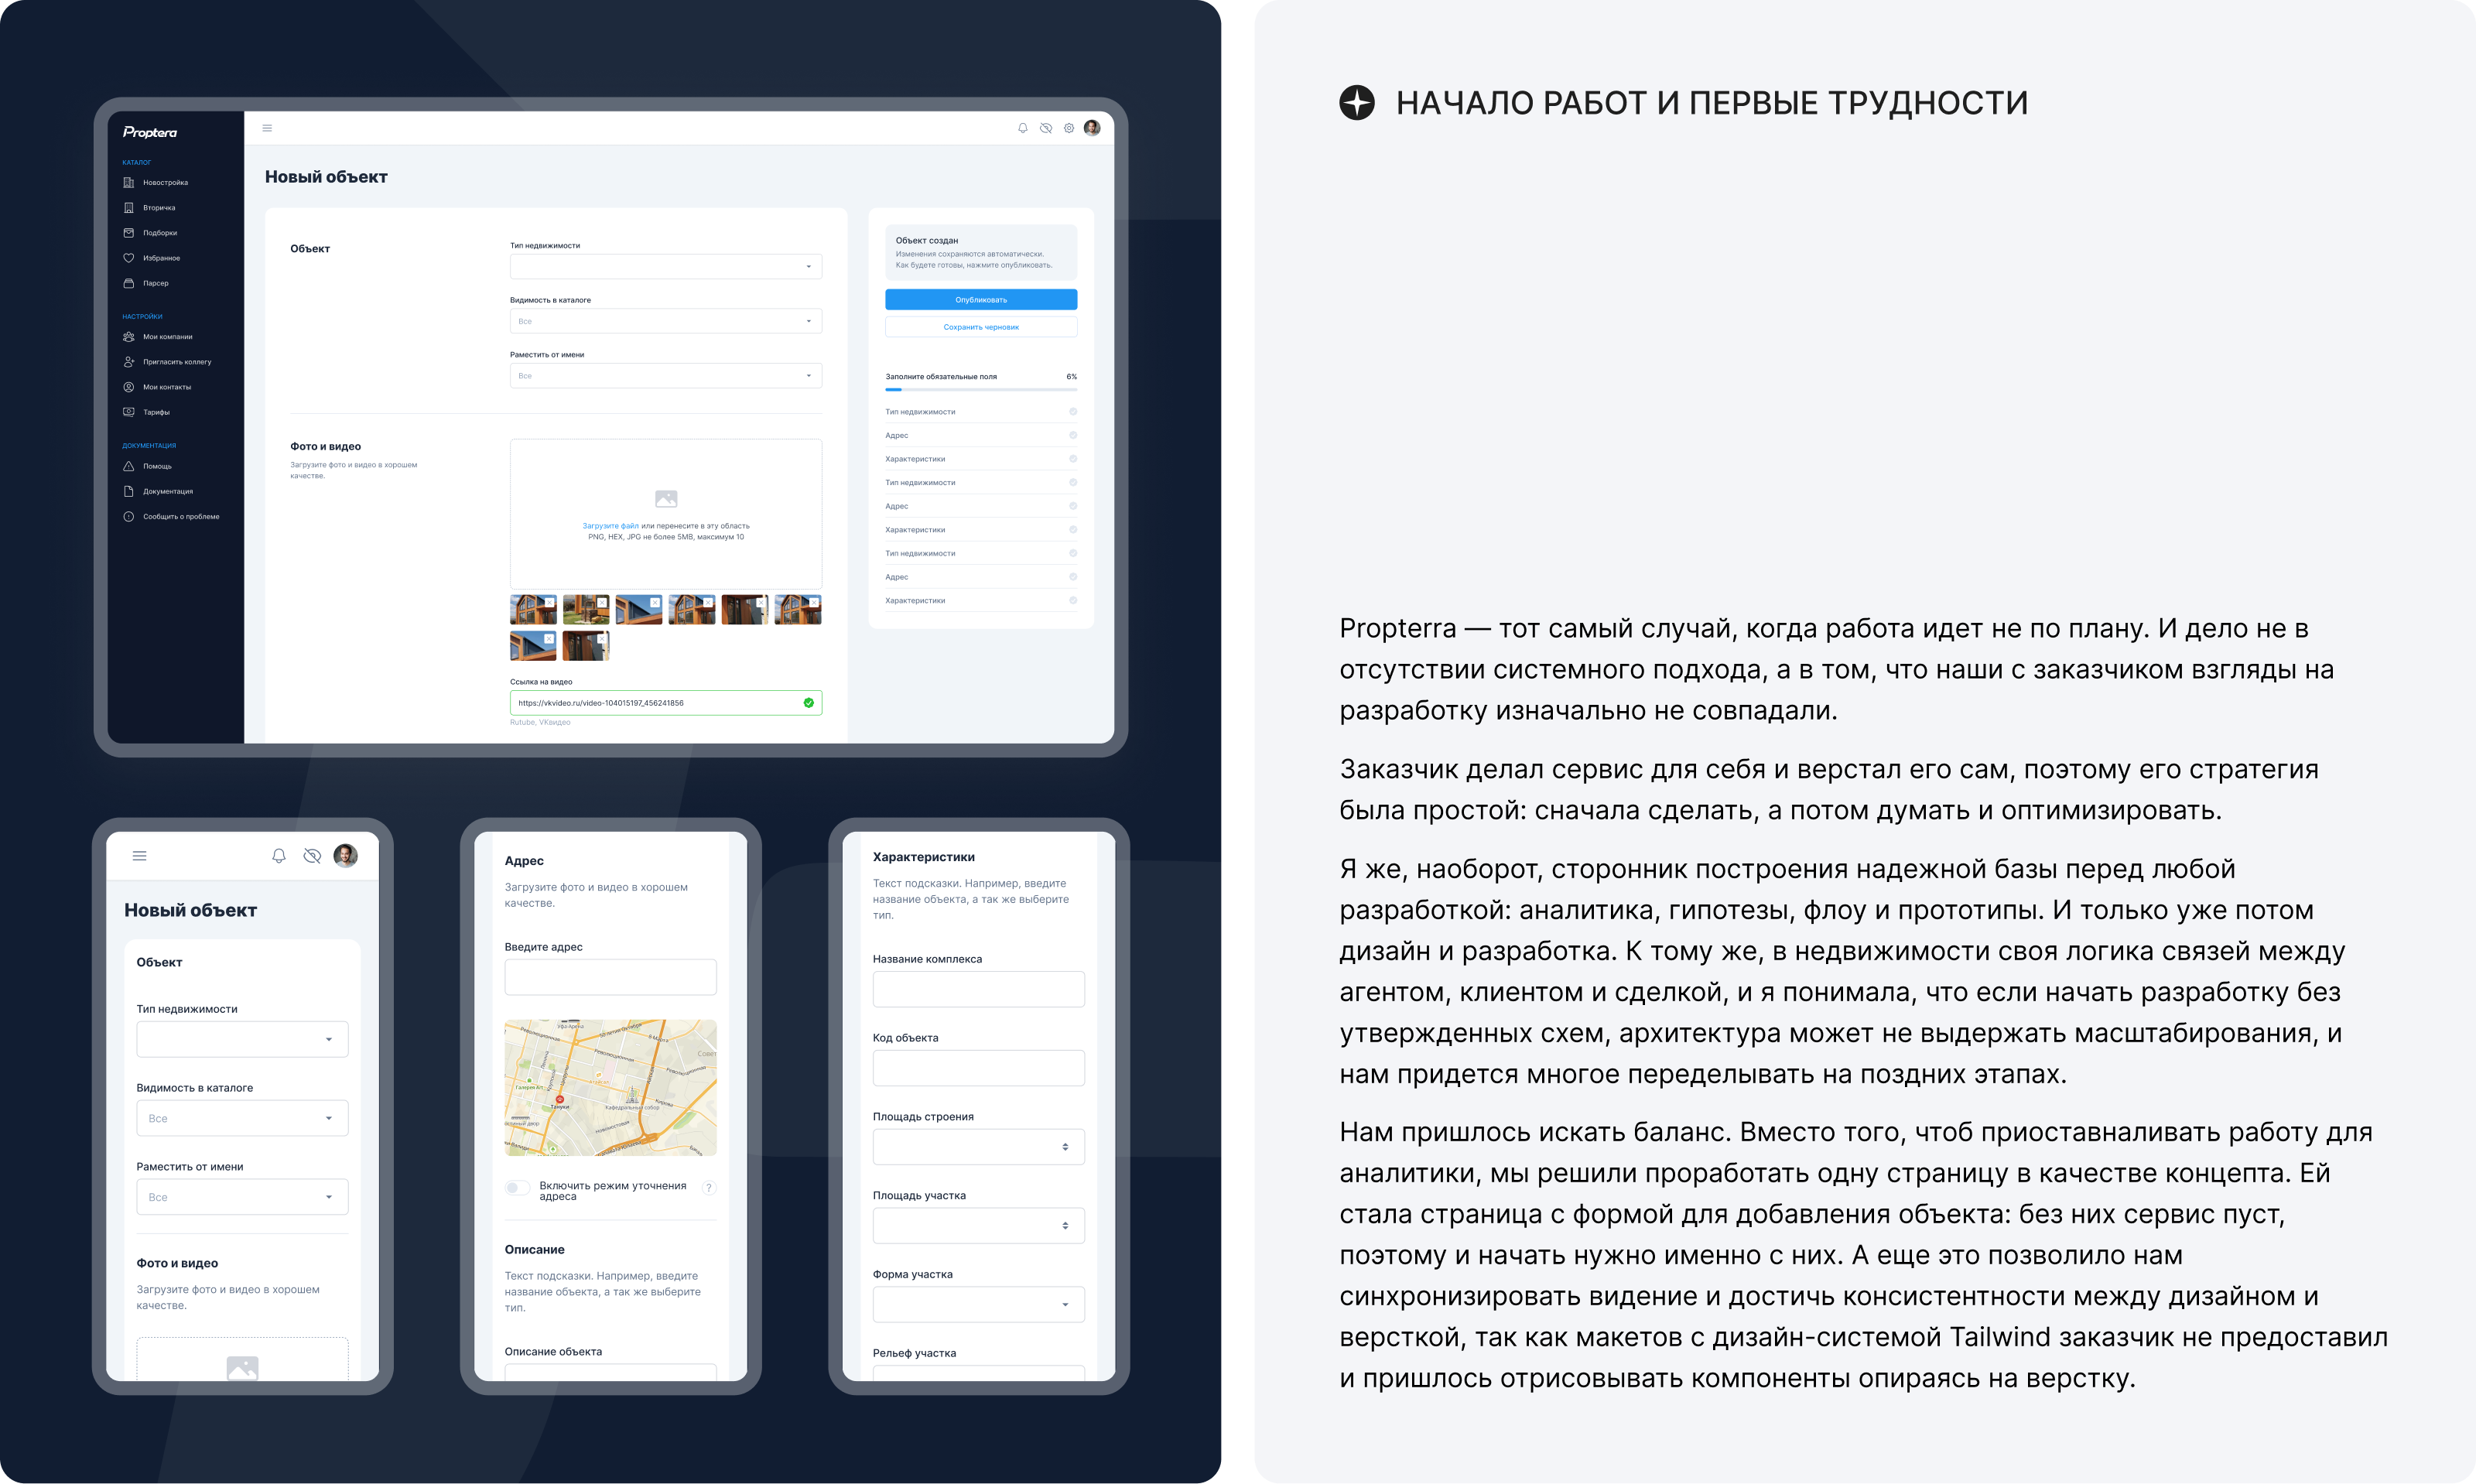
Task: Expand the Видимость в каталоге dropdown
Action: point(666,320)
